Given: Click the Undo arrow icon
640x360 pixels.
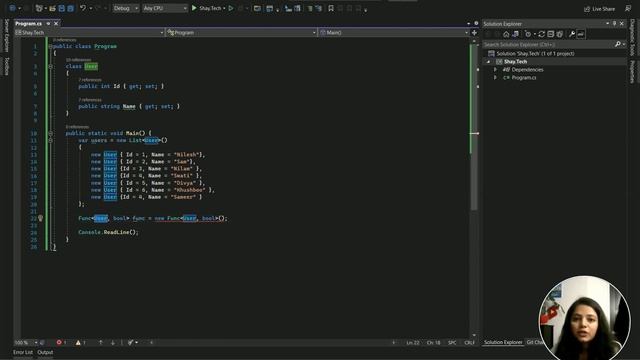Looking at the screenshot, I should (82, 8).
